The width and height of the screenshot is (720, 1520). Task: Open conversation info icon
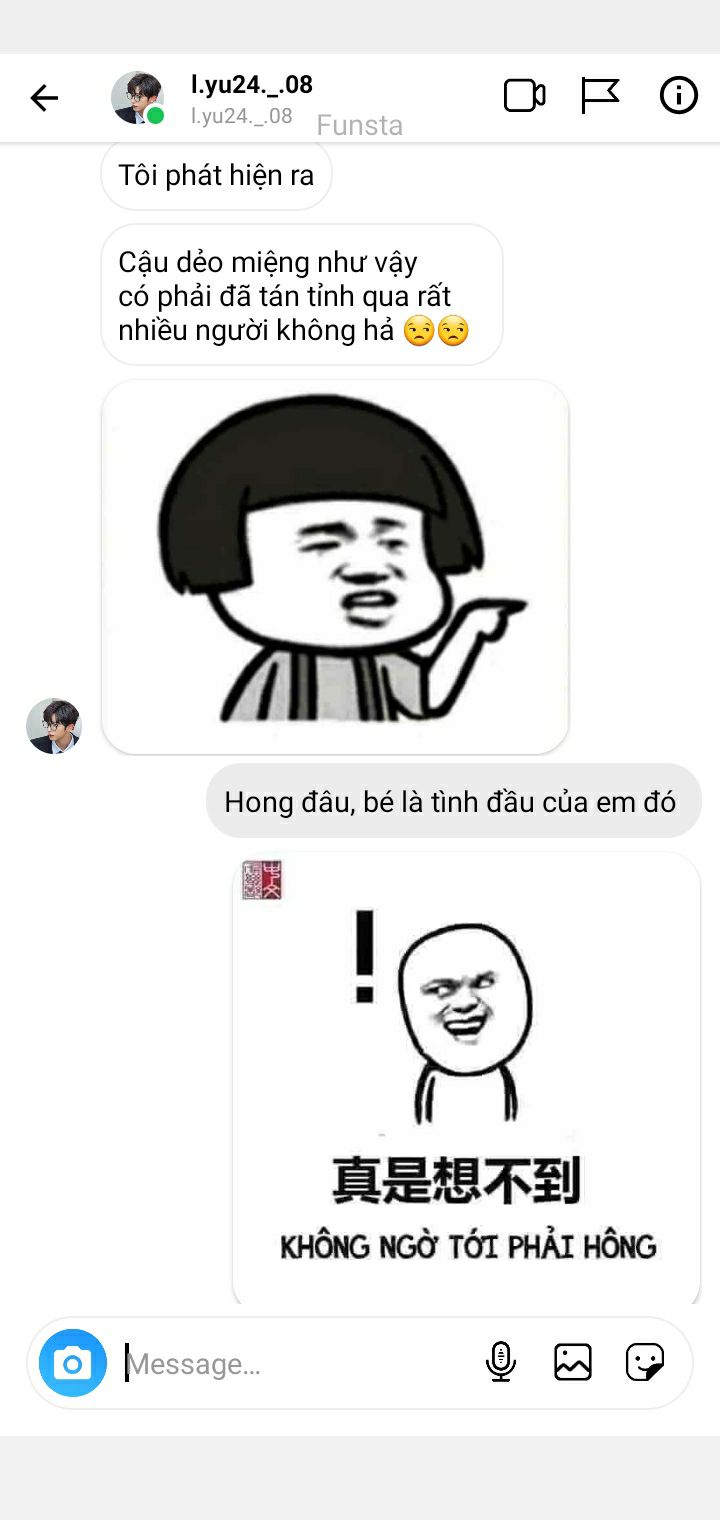tap(678, 96)
